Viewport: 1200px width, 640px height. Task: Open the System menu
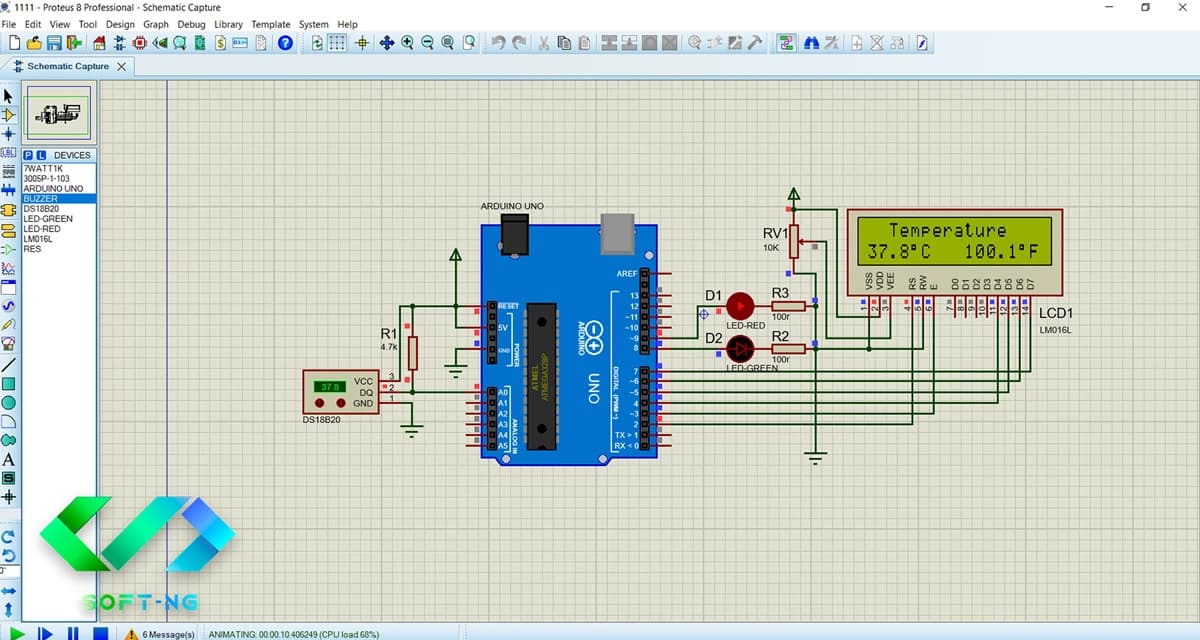coord(314,24)
